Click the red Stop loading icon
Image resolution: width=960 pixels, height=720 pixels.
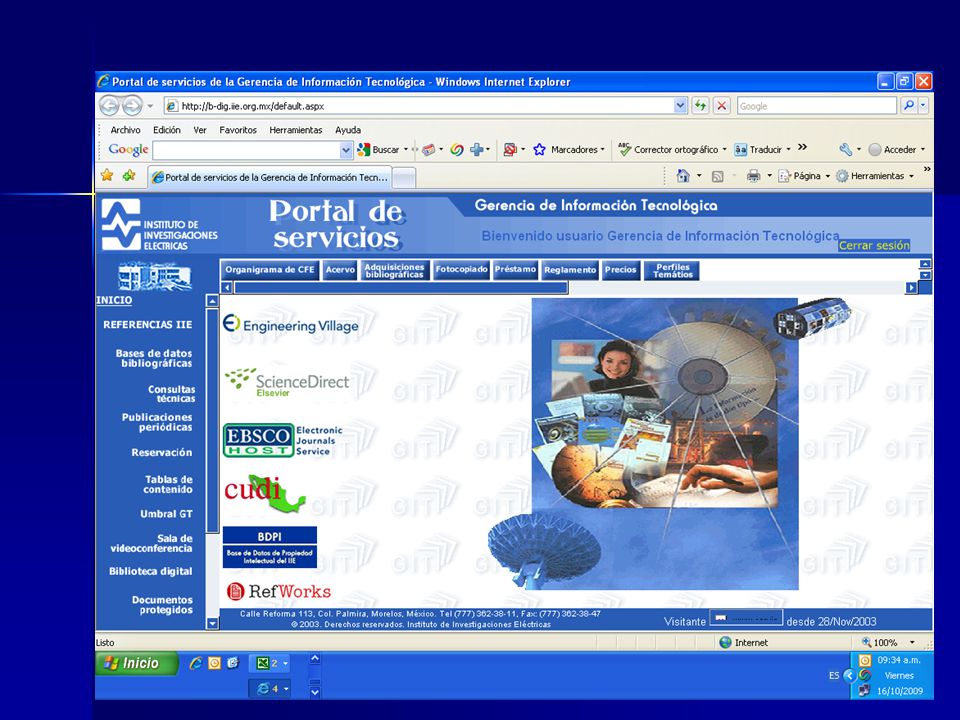(722, 105)
